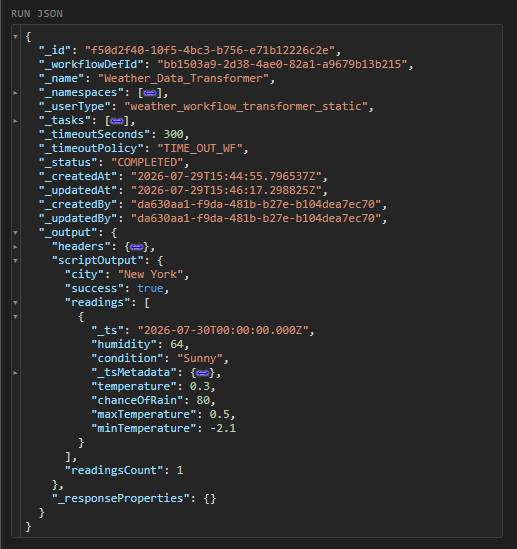The width and height of the screenshot is (517, 549).
Task: Click the headers fold arrow in gutter
Action: point(15,247)
